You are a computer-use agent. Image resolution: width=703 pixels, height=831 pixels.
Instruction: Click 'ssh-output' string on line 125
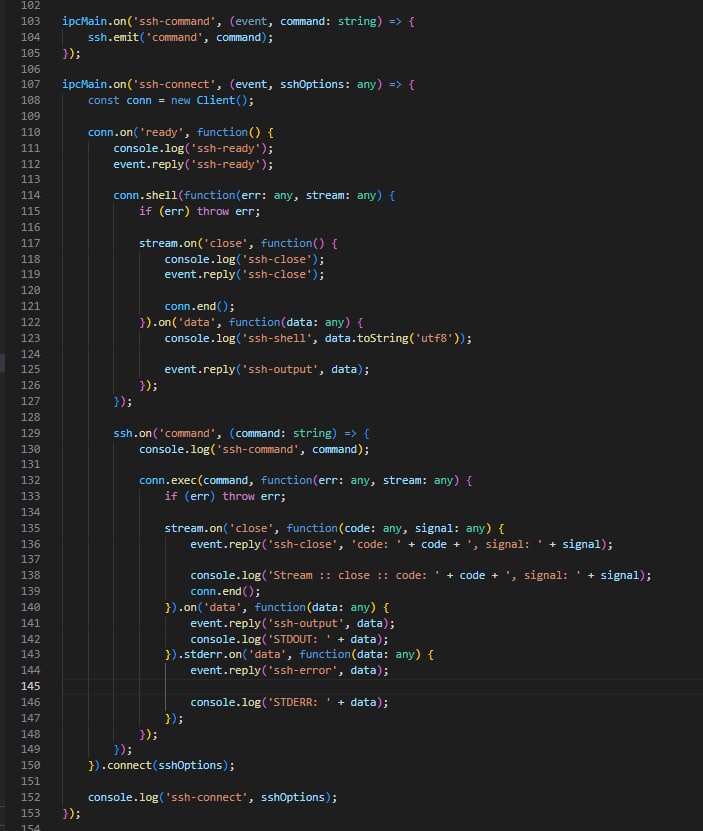click(280, 369)
